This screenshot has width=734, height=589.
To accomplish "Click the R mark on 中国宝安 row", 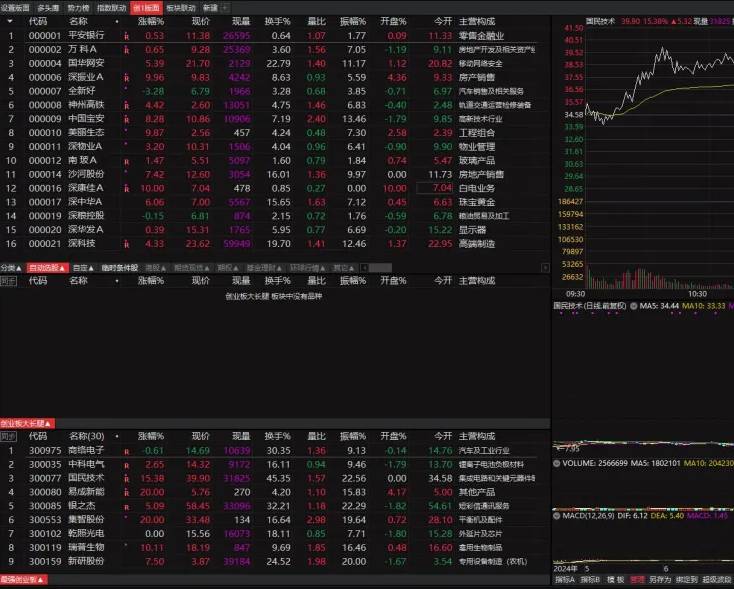I will (126, 119).
